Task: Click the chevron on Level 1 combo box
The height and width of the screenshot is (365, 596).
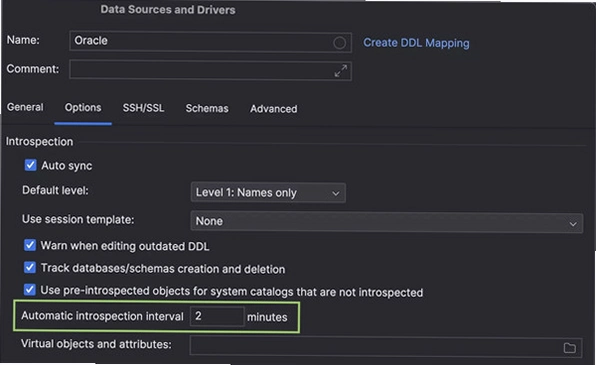Action: (x=336, y=194)
